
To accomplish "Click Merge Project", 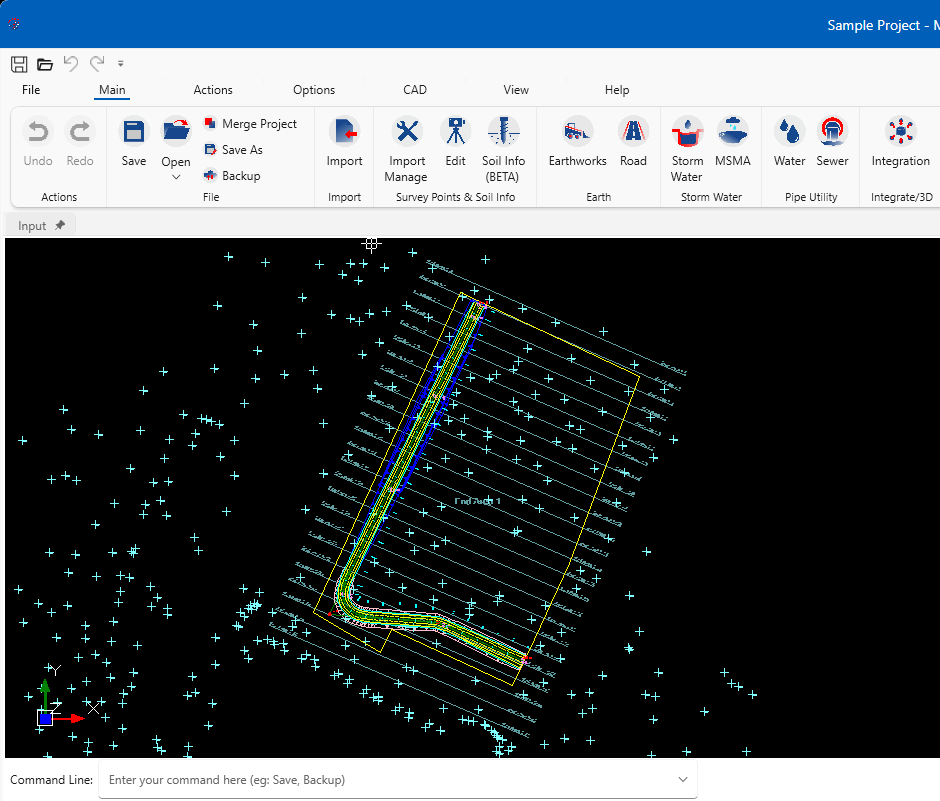I will pyautogui.click(x=251, y=124).
